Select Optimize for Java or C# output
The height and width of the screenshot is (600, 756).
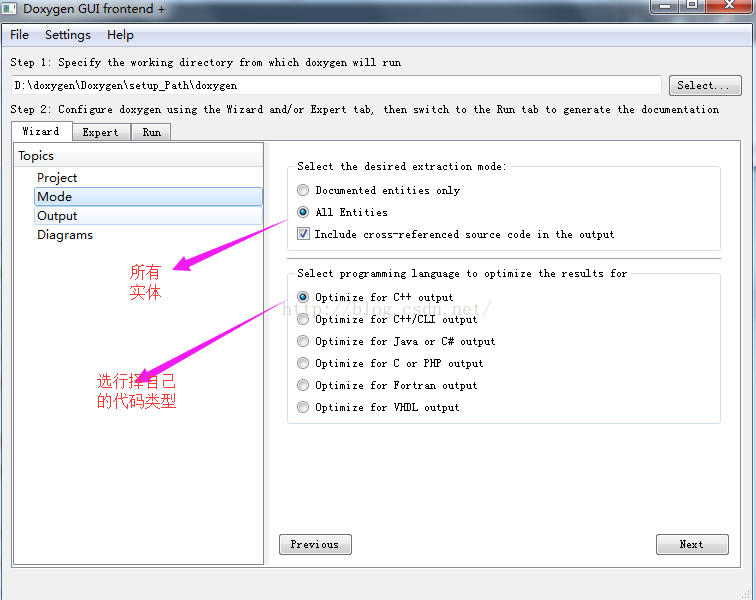tap(396, 341)
